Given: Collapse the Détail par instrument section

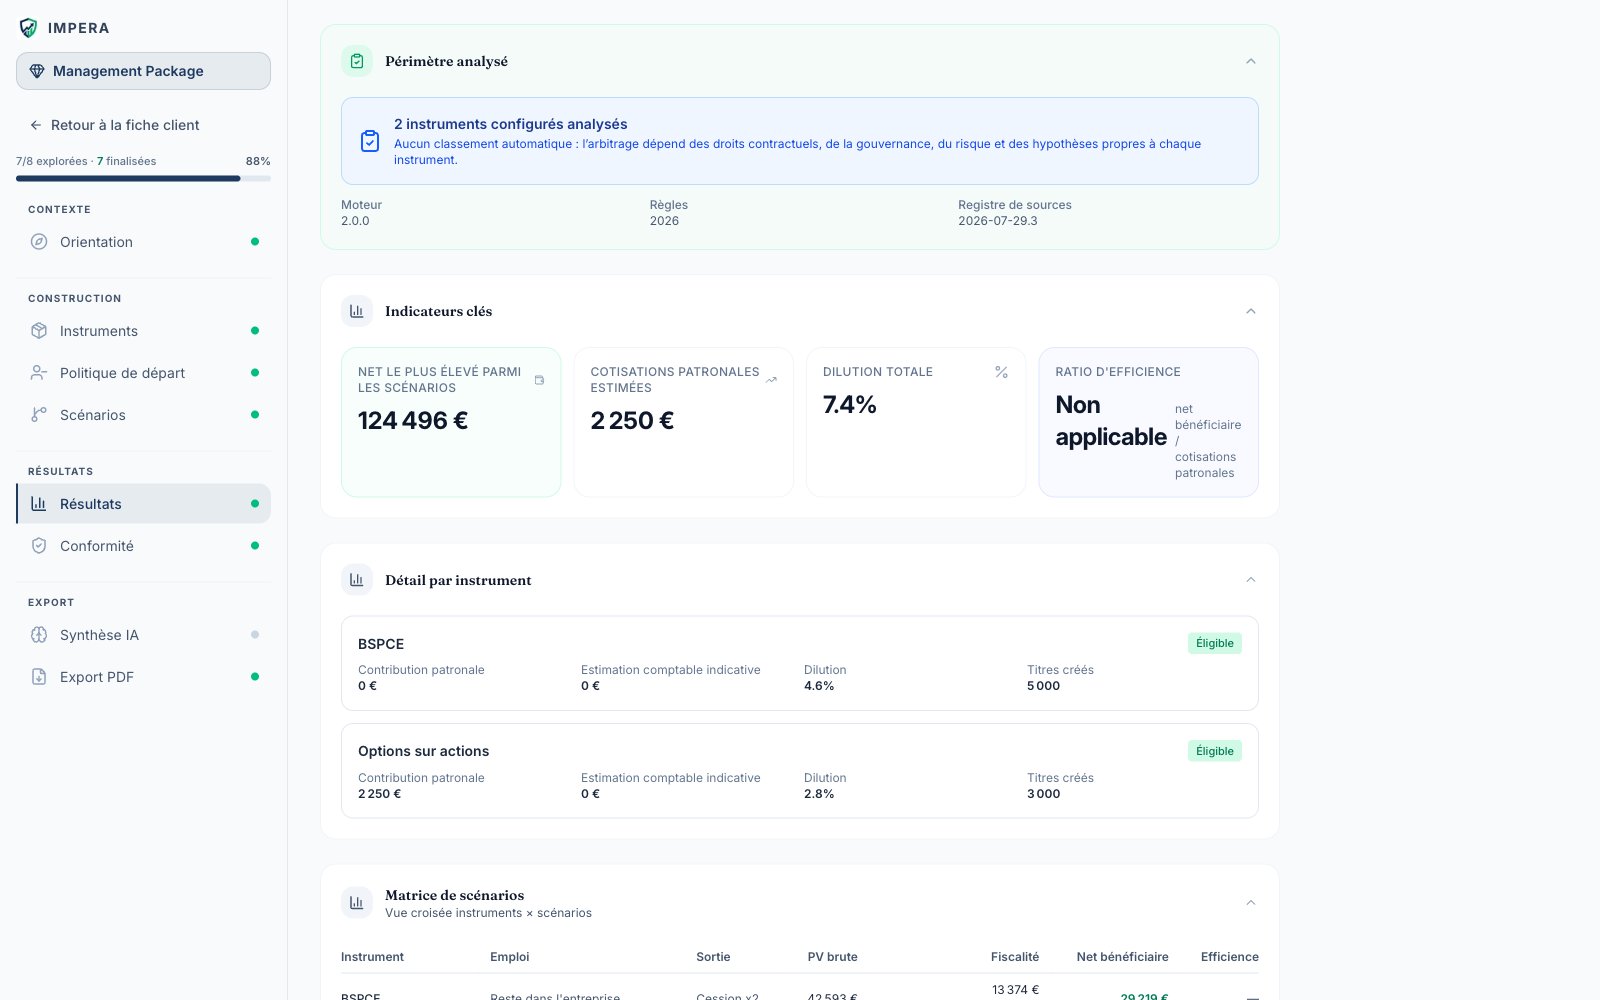Looking at the screenshot, I should tap(1250, 580).
